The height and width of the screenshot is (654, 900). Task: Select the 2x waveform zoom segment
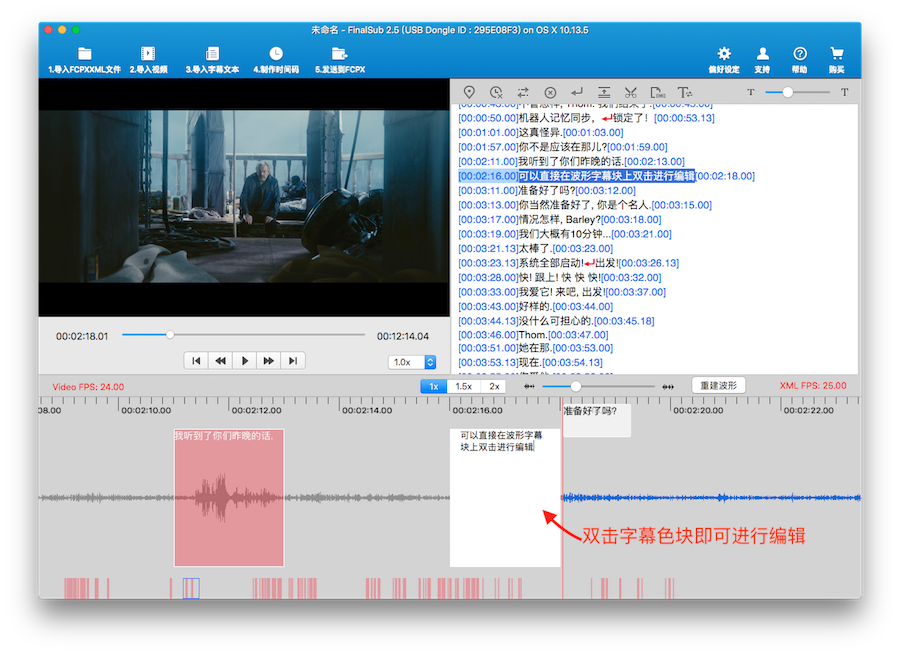pos(494,386)
